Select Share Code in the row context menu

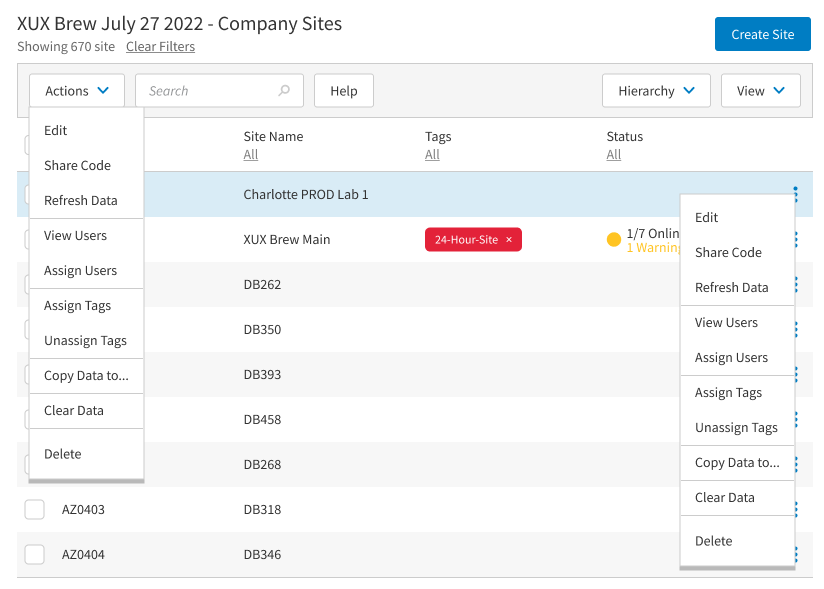click(737, 253)
